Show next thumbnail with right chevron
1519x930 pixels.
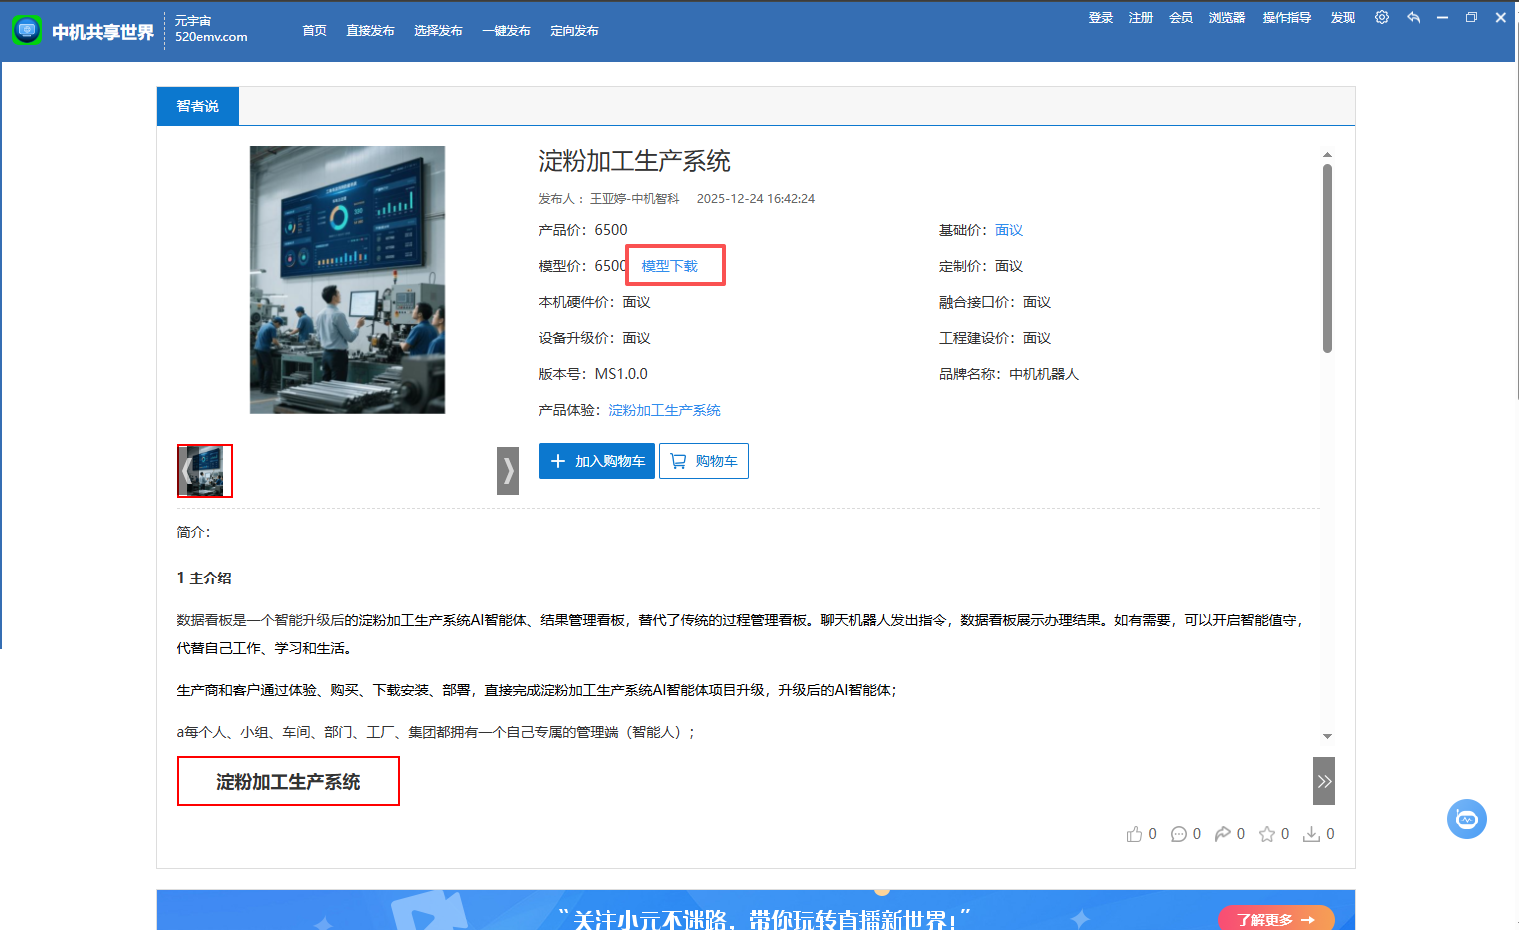(x=508, y=471)
